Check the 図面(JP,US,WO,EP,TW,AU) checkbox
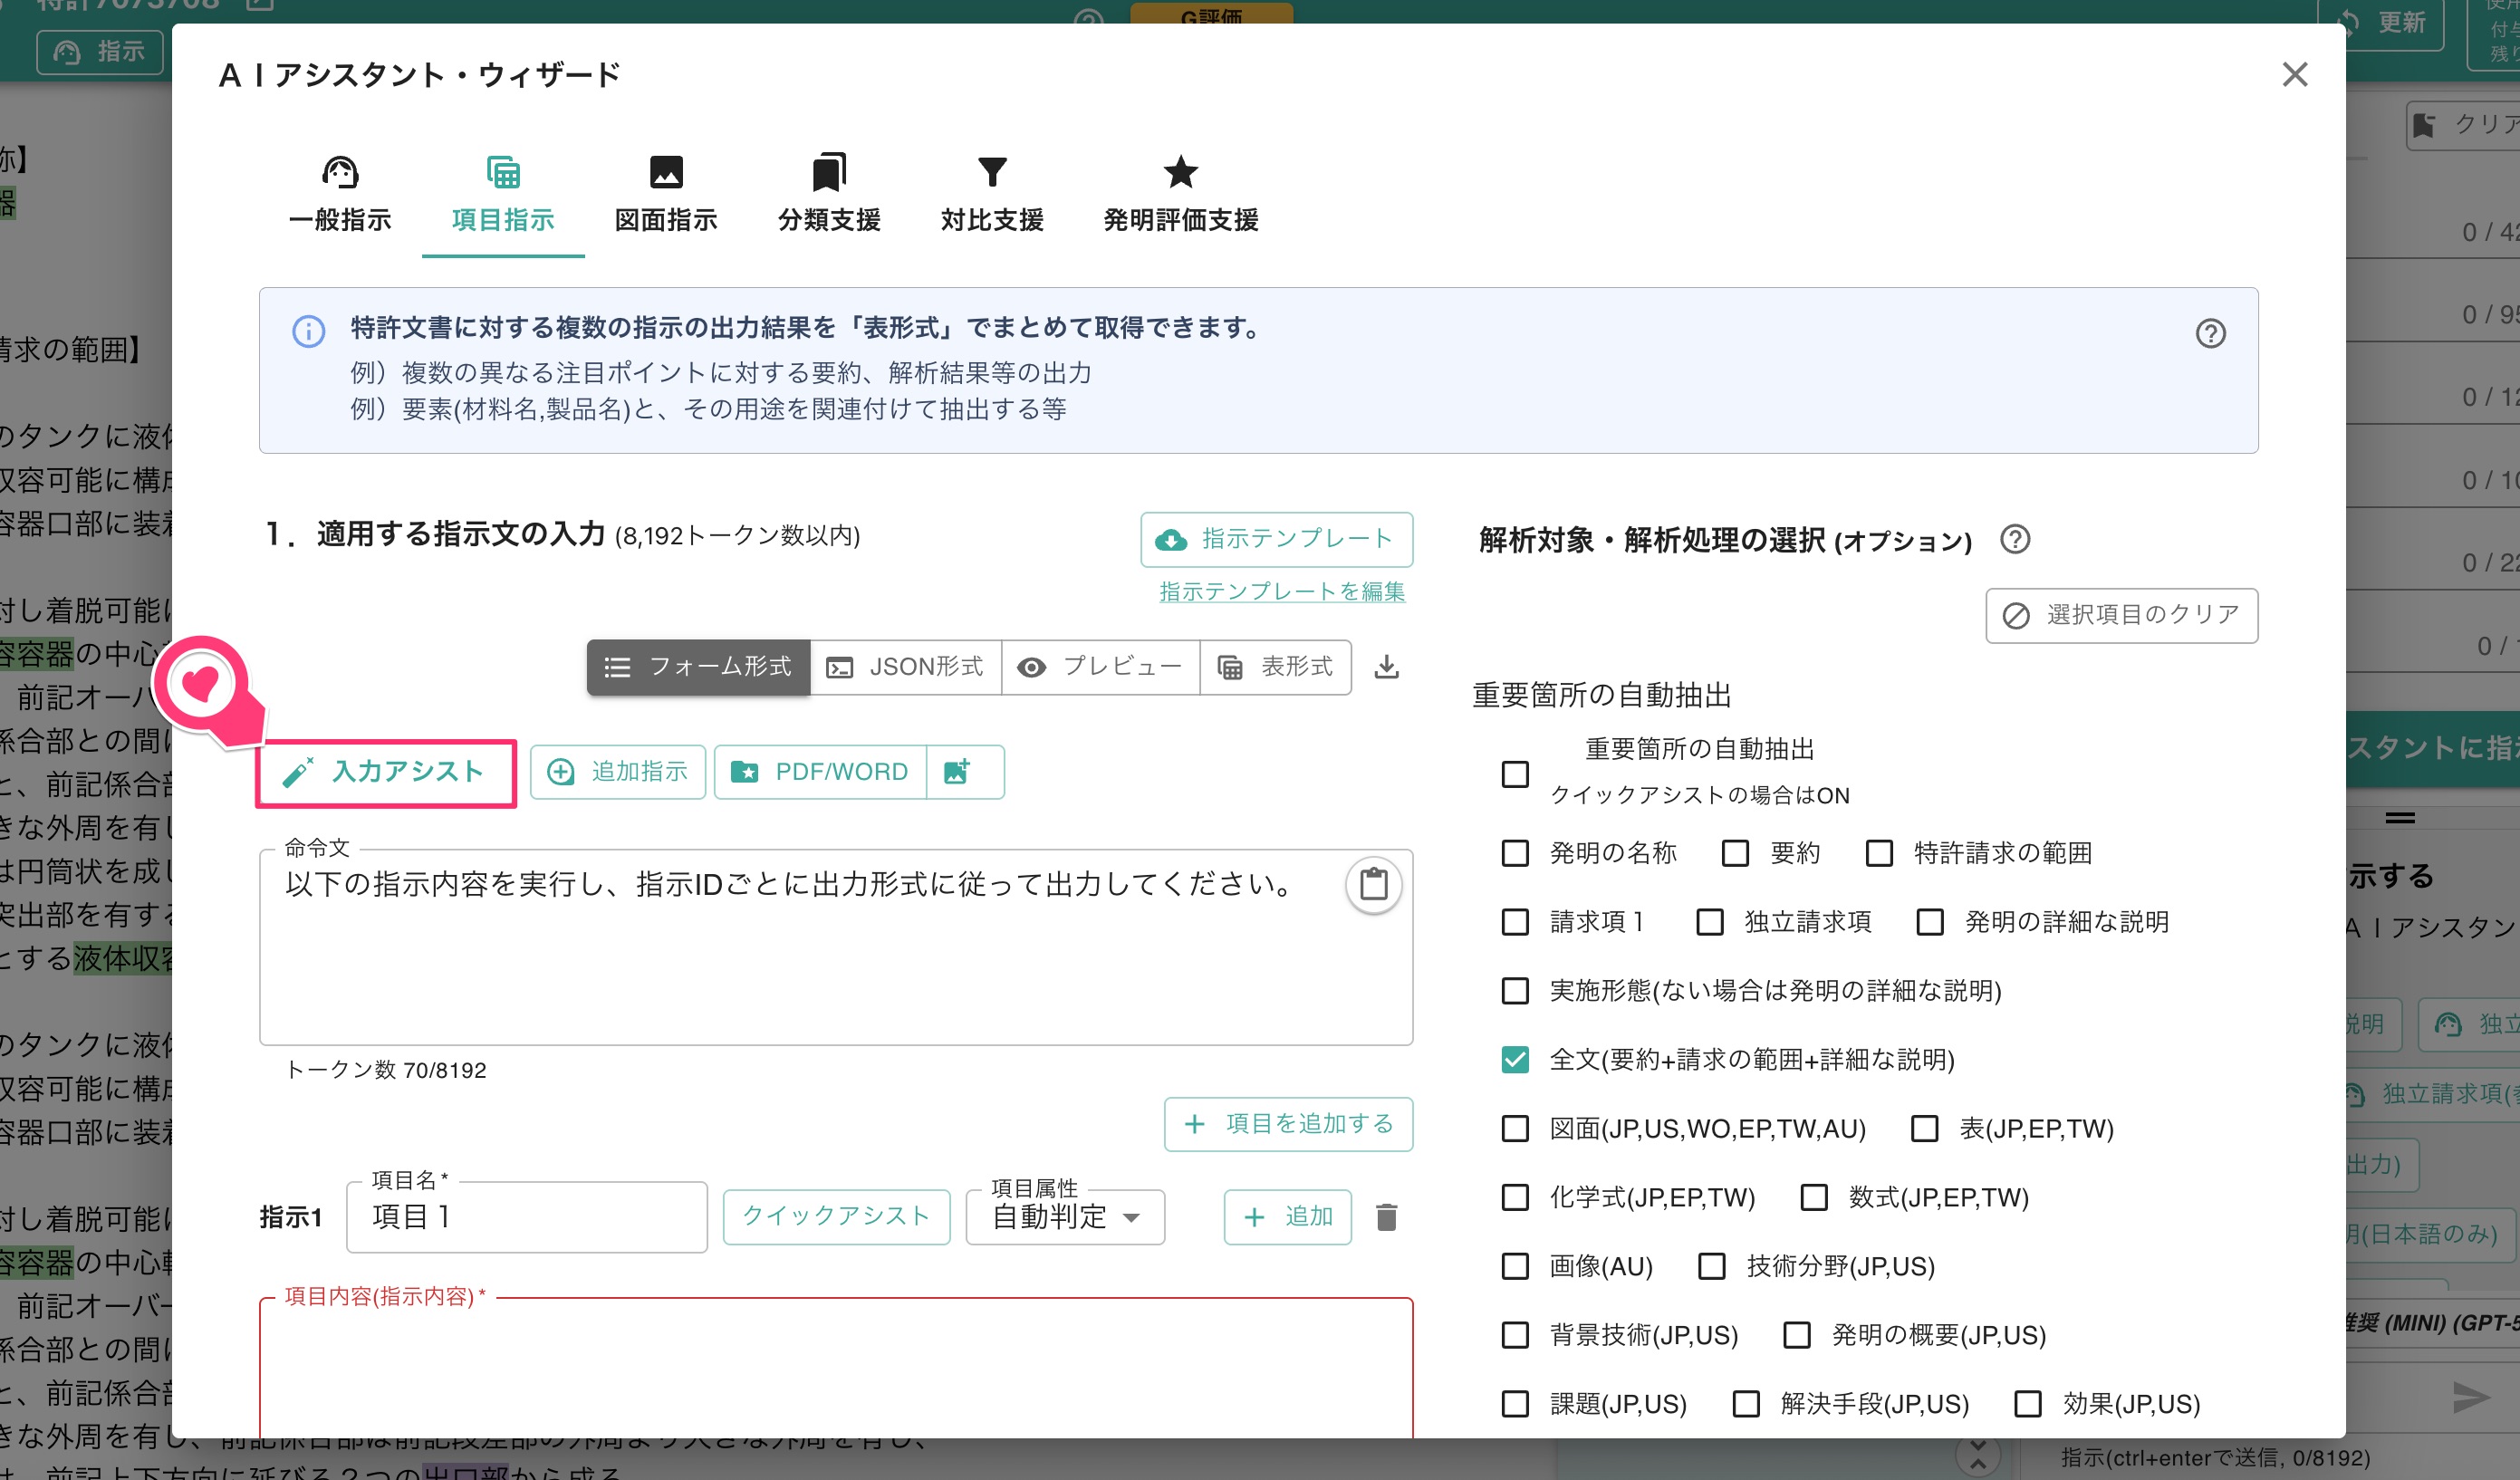 tap(1515, 1129)
